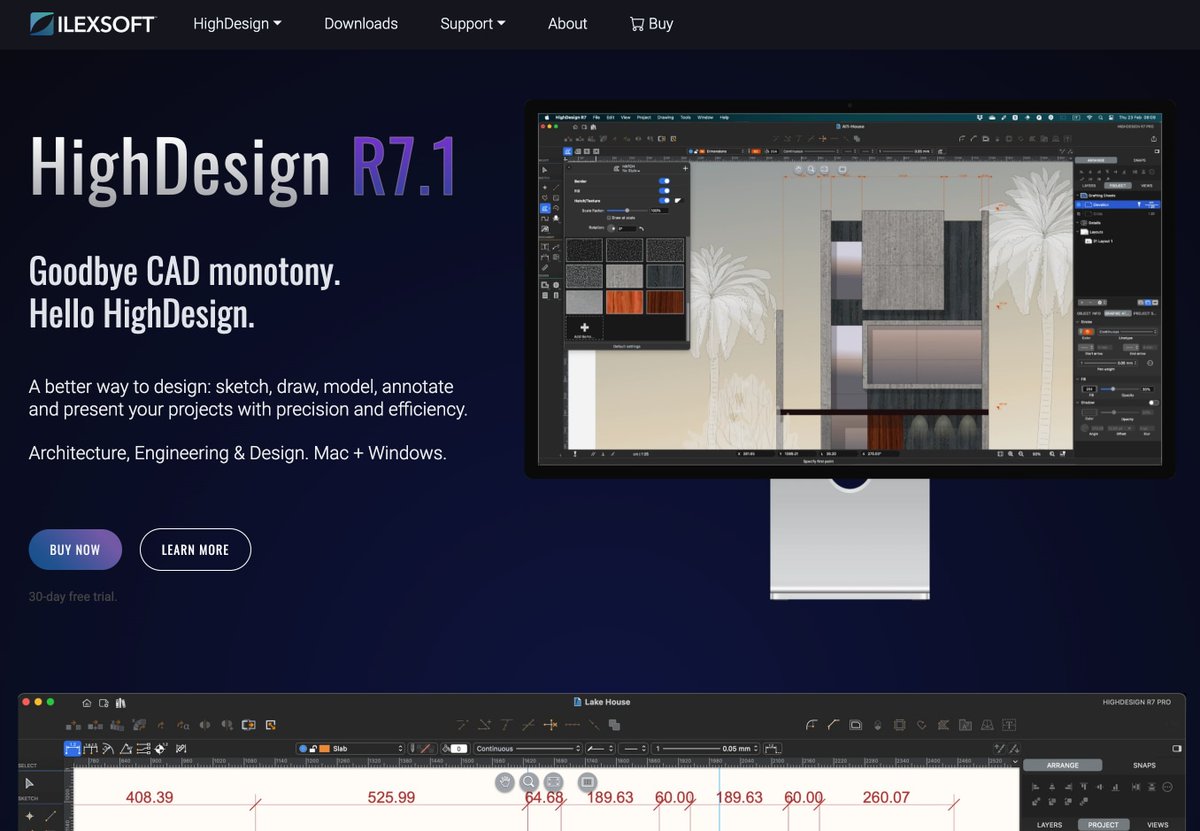Image resolution: width=1200 pixels, height=831 pixels.
Task: Open the File menu in monitor screenshot
Action: pyautogui.click(x=596, y=117)
